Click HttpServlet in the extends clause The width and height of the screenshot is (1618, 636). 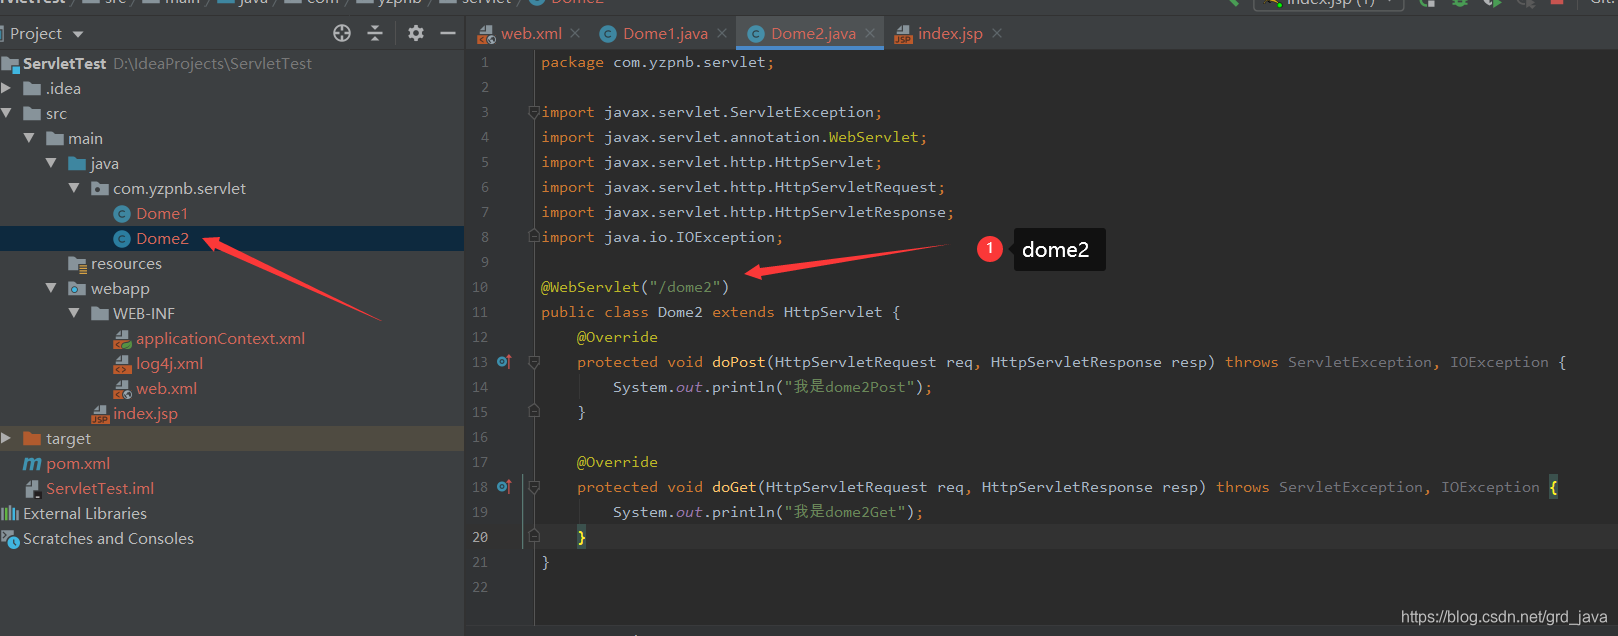[833, 312]
